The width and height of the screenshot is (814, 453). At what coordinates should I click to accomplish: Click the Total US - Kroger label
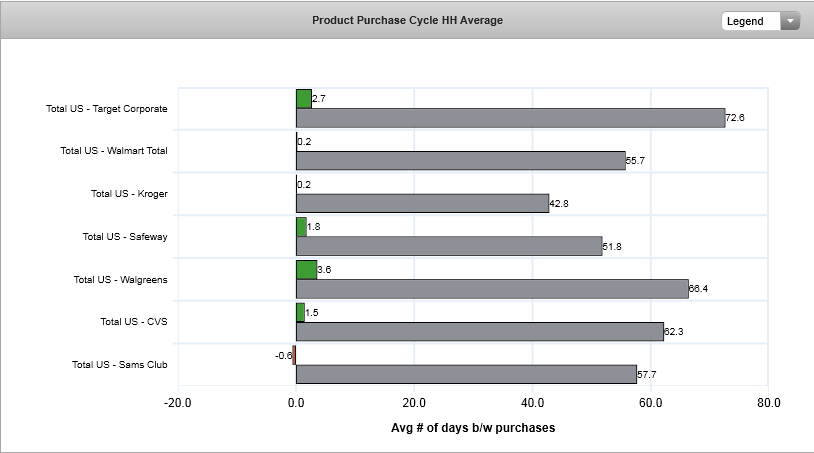pos(128,194)
